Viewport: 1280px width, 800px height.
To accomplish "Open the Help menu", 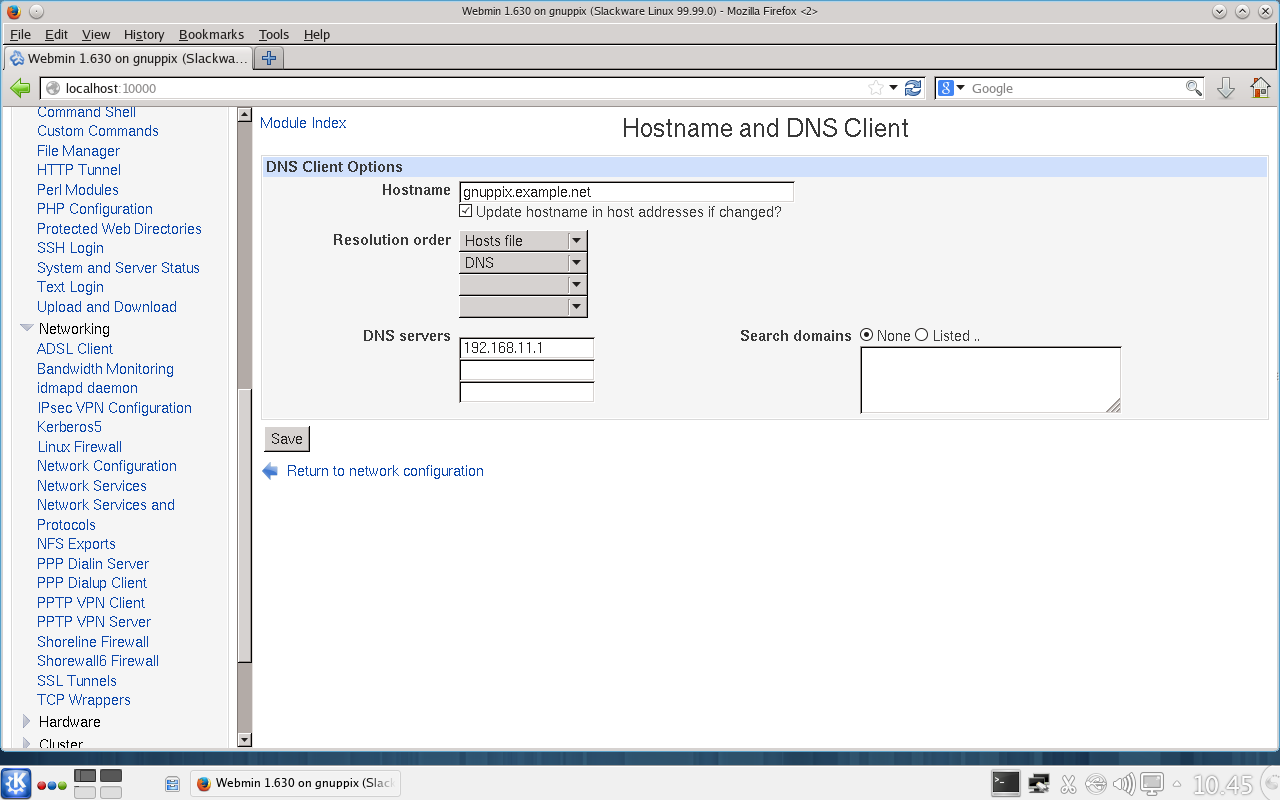I will point(316,34).
